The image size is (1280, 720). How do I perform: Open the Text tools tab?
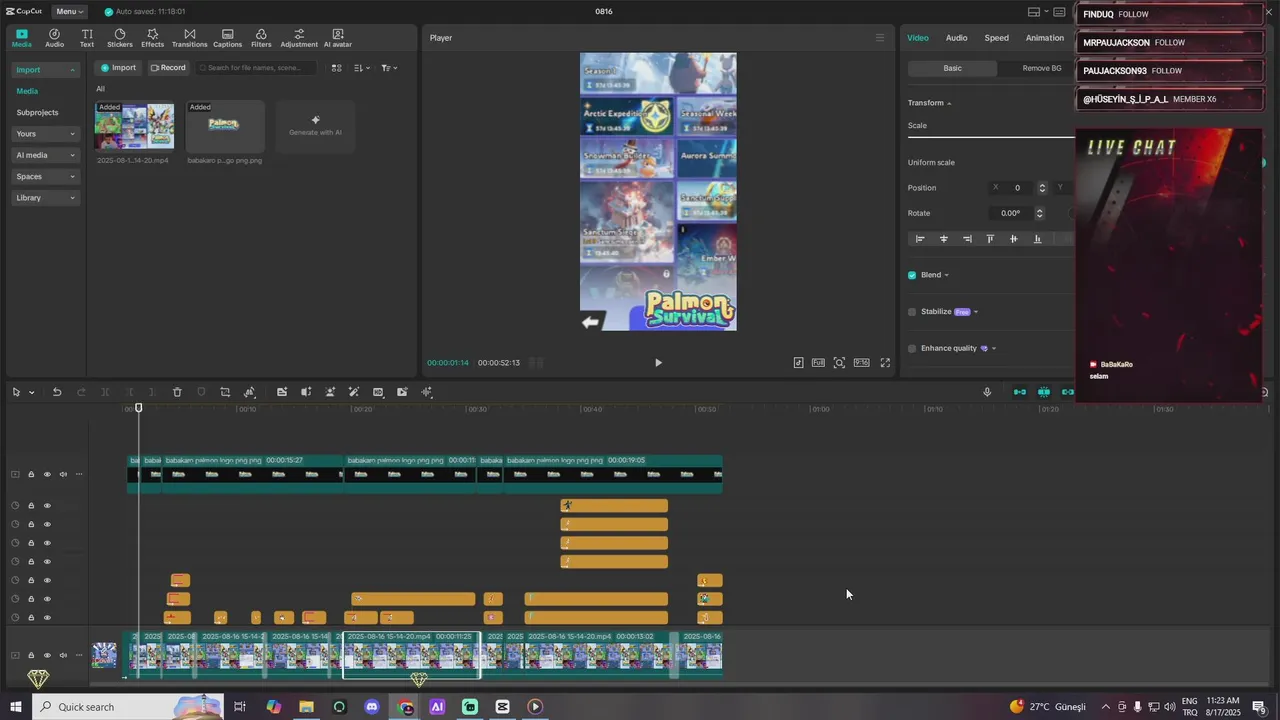[87, 38]
